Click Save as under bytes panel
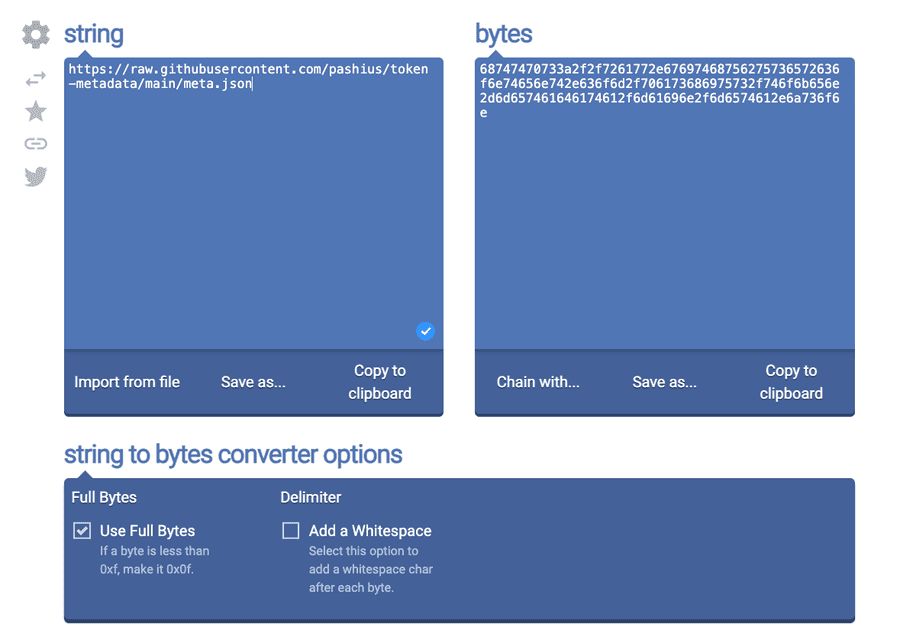The image size is (900, 634). click(664, 382)
